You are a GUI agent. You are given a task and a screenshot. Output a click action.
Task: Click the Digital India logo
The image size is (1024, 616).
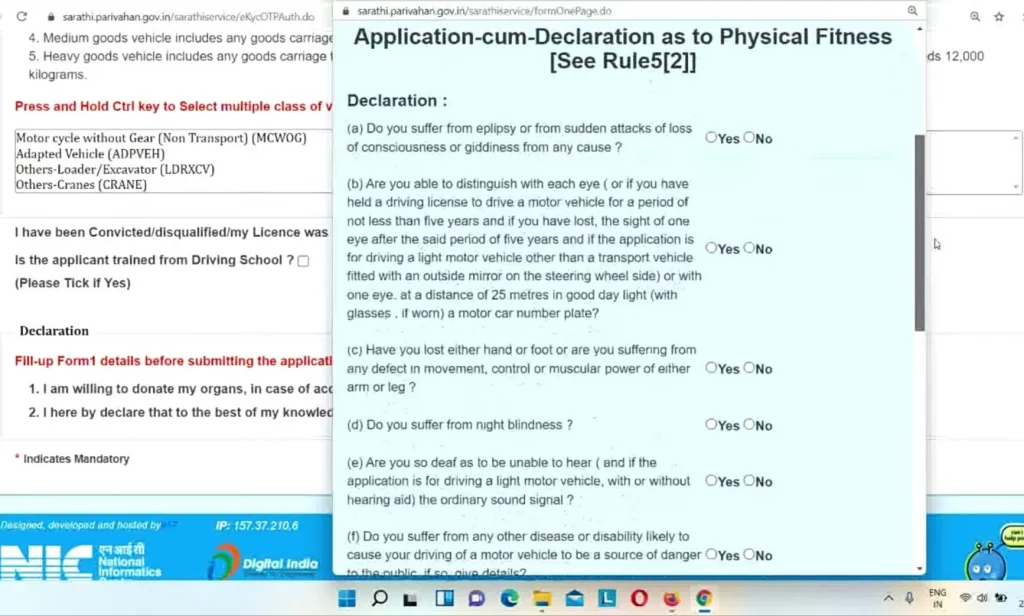[262, 562]
